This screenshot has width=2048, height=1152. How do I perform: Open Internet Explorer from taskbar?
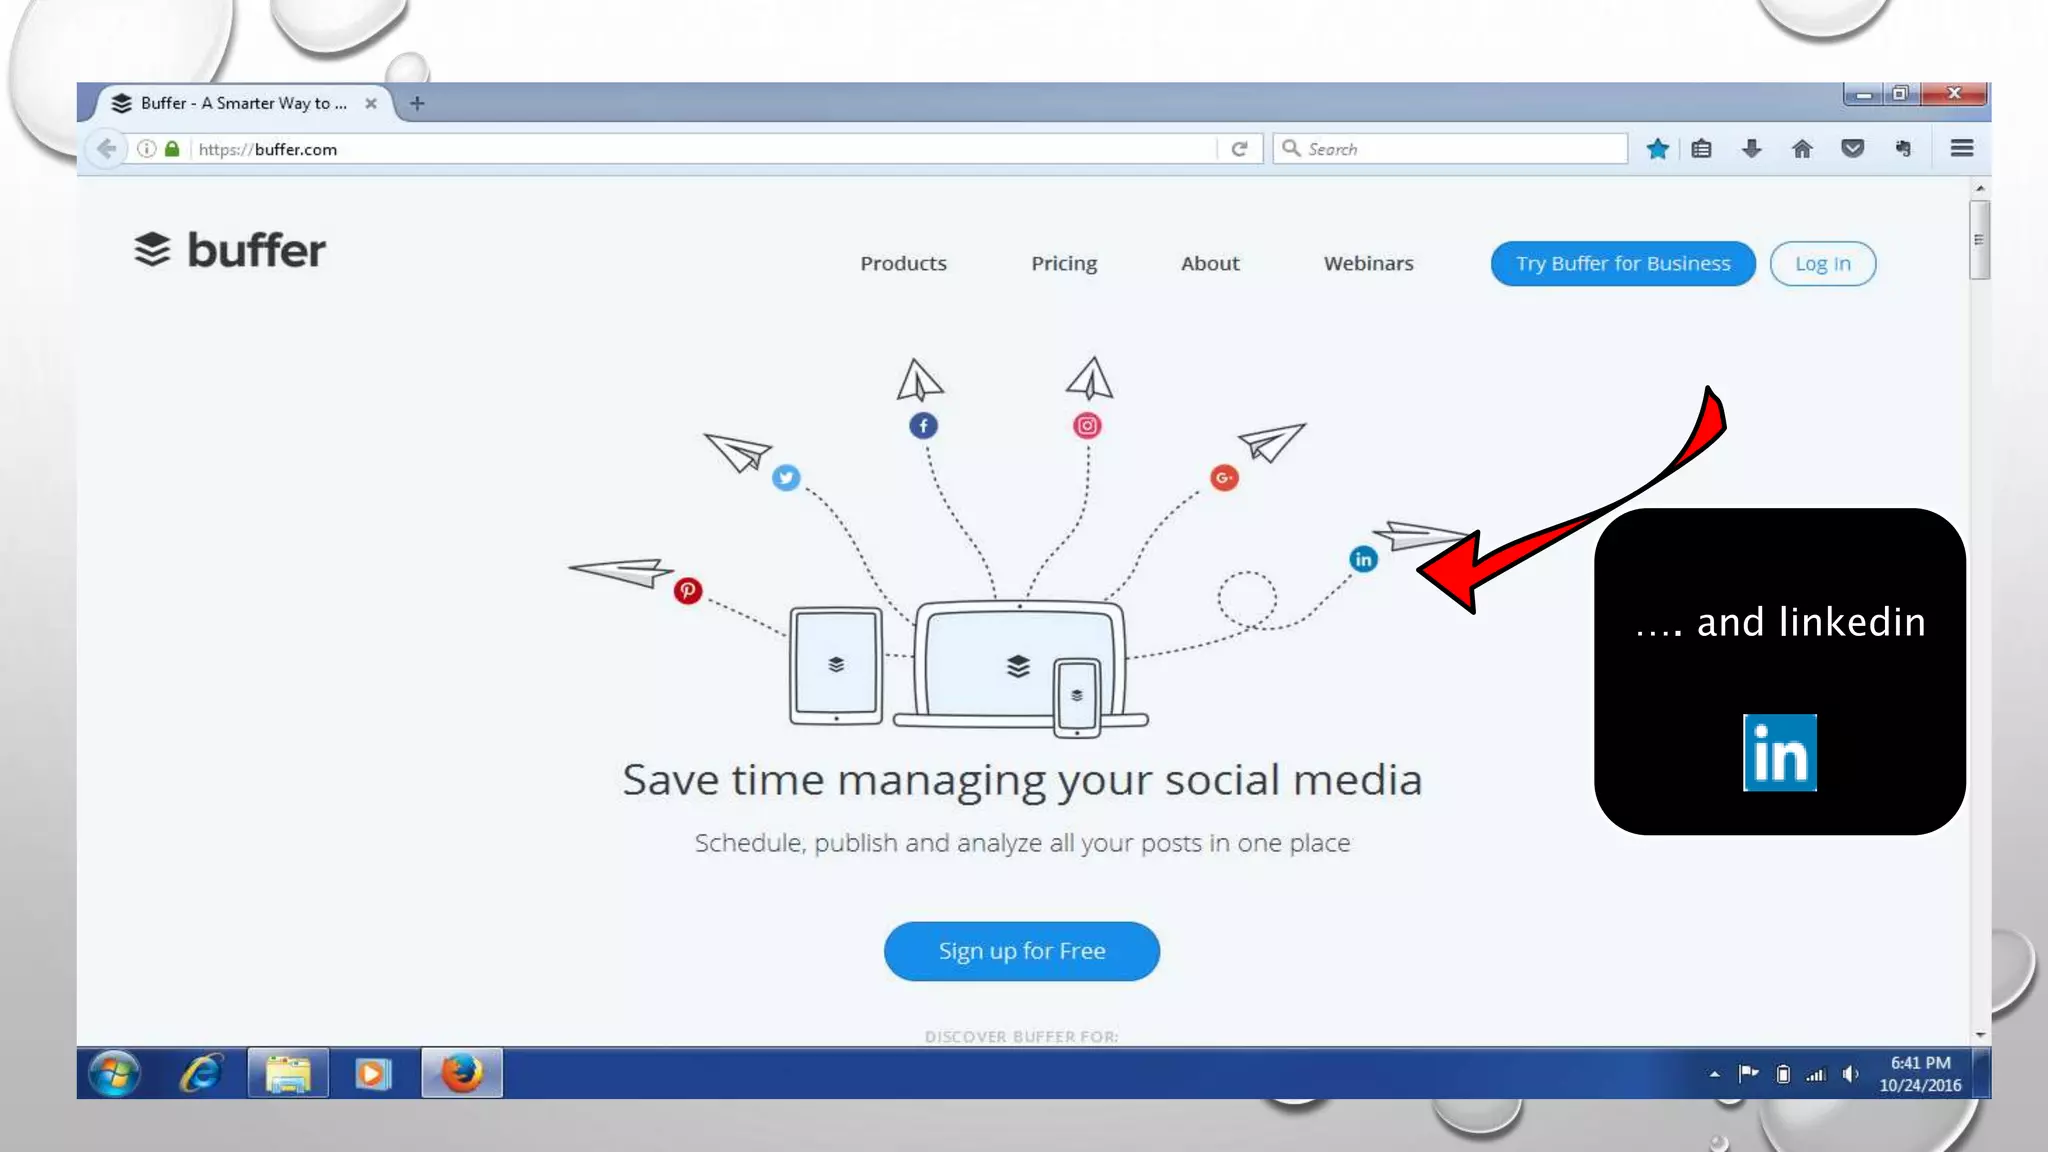coord(201,1074)
